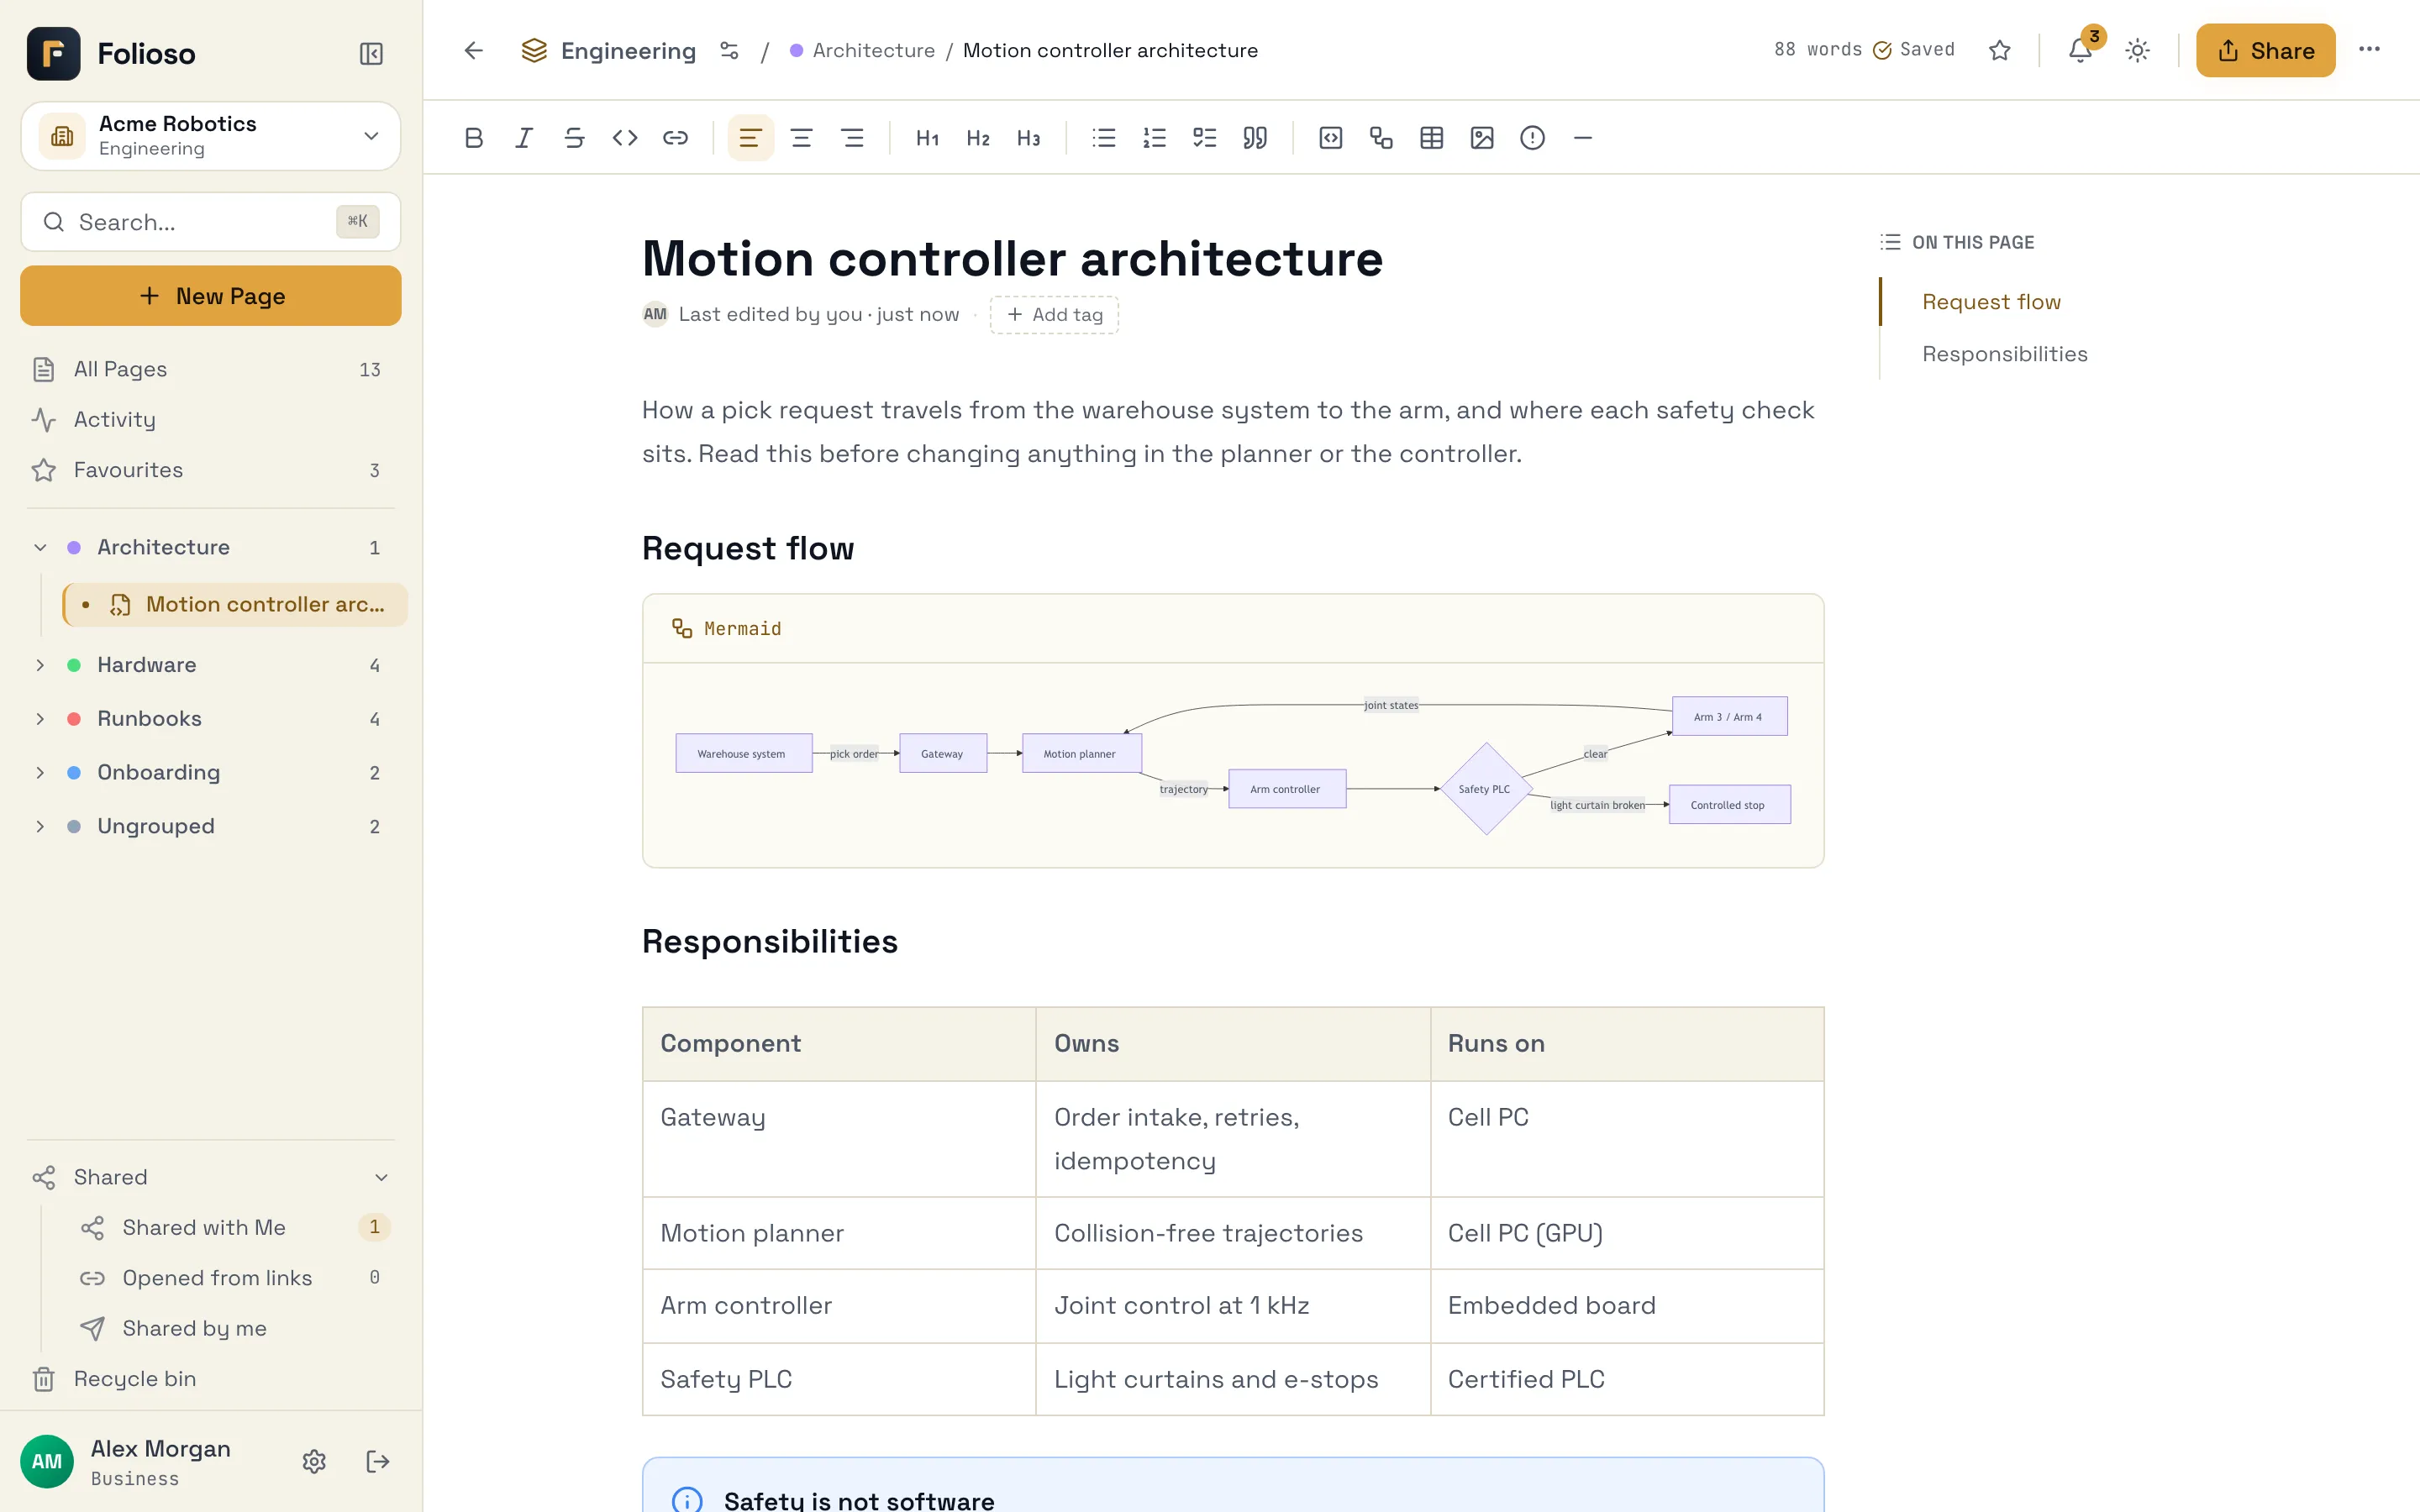Insert a checklist
The image size is (2420, 1512).
click(x=1205, y=138)
